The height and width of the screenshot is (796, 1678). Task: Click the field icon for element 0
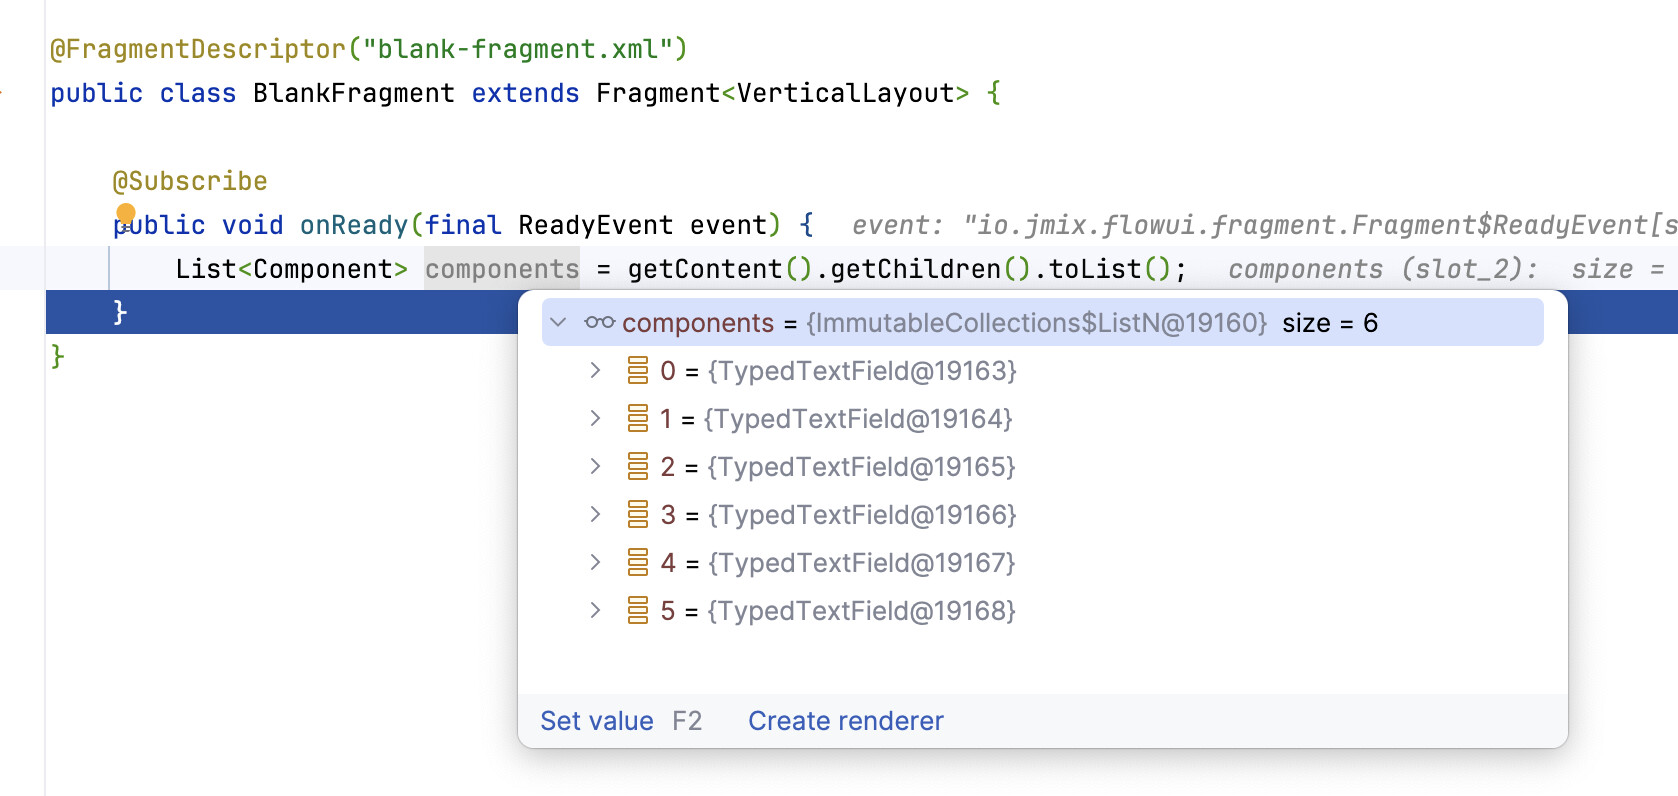[x=638, y=371]
